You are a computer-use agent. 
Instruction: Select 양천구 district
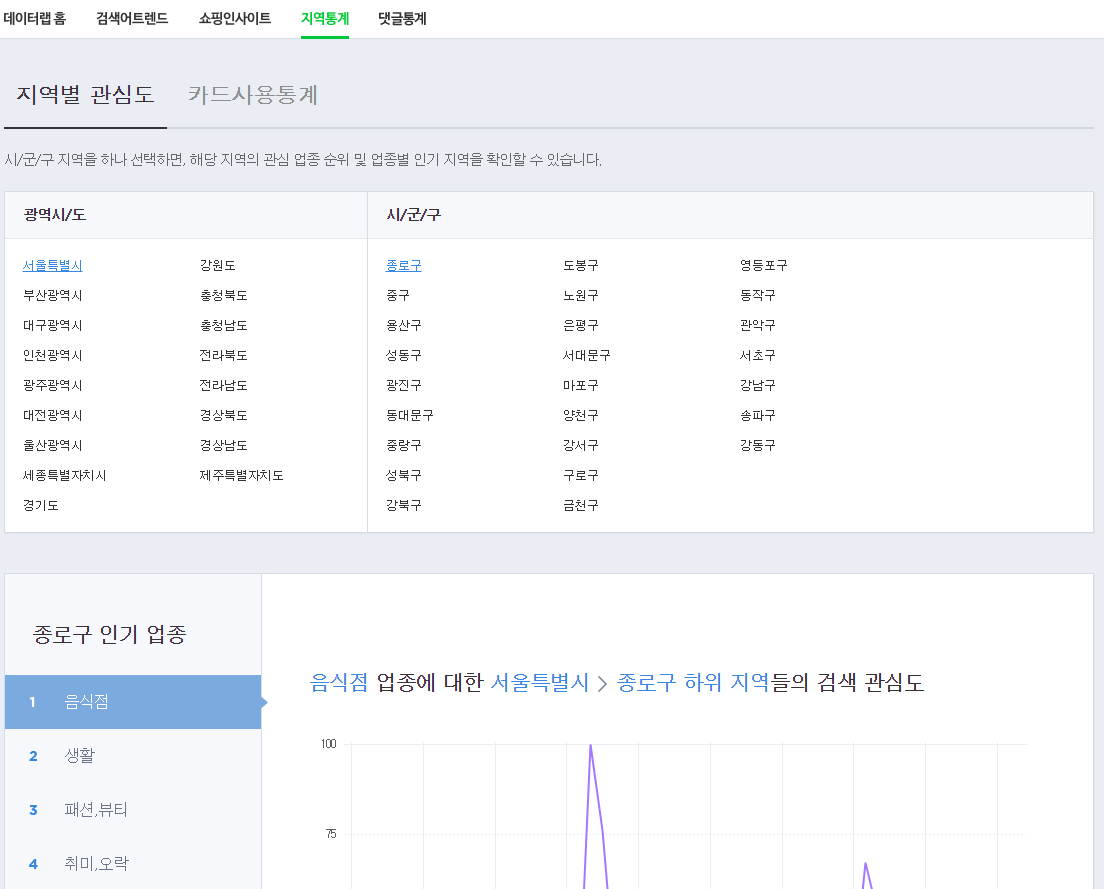tap(580, 415)
